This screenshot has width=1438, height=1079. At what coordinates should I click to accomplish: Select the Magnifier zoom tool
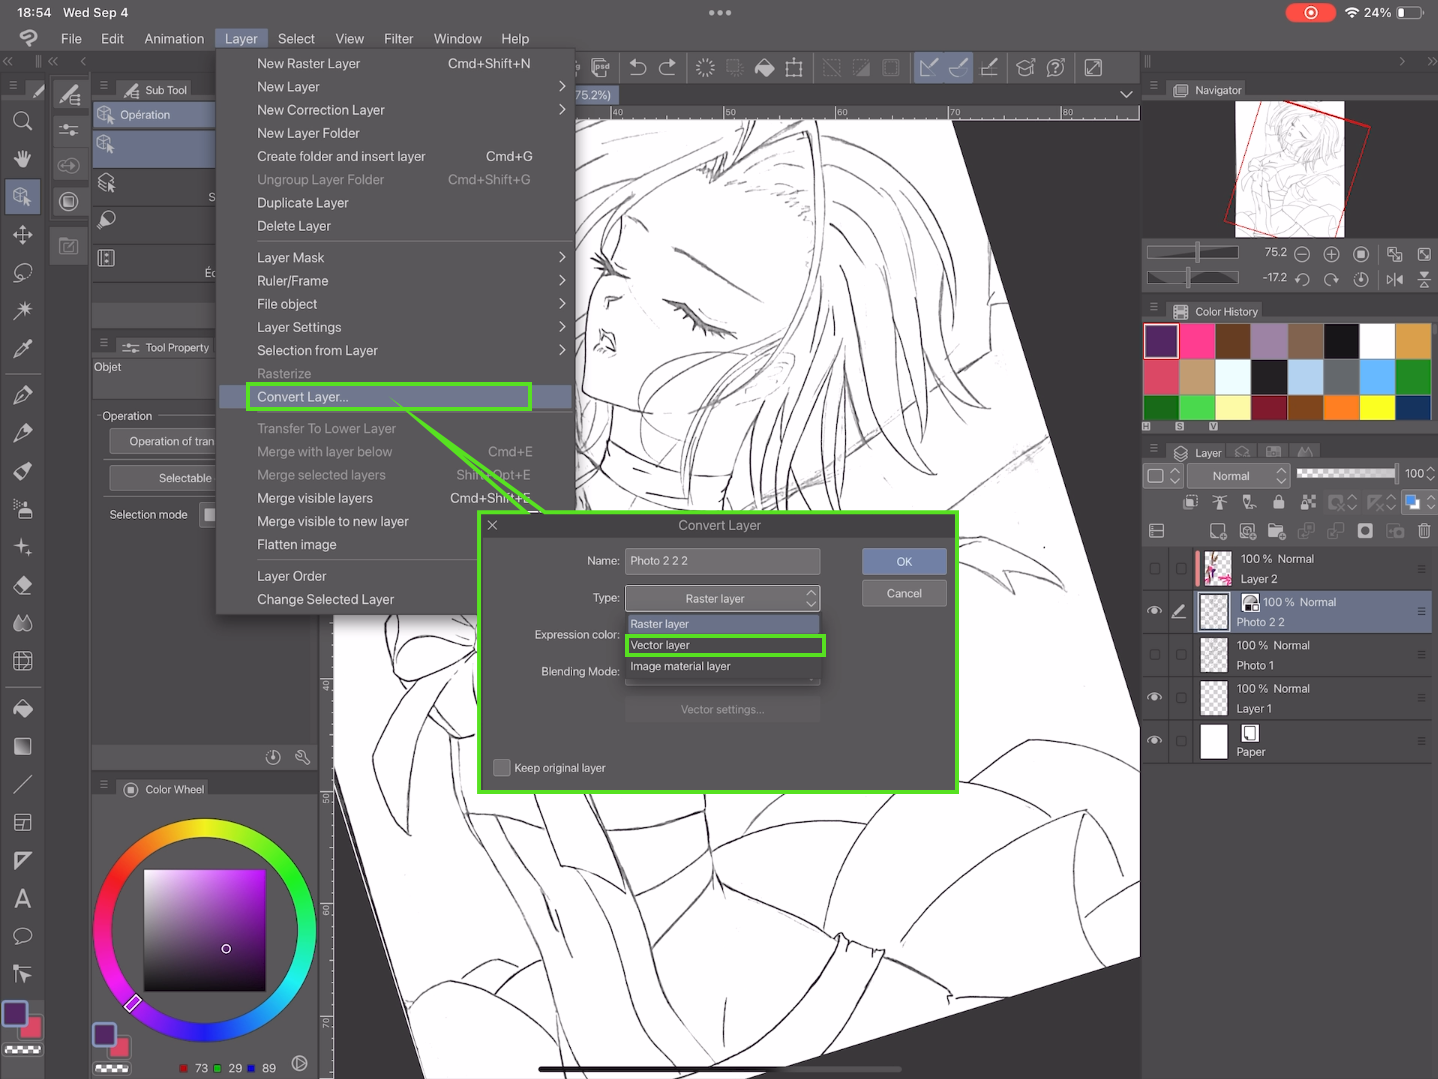coord(22,121)
